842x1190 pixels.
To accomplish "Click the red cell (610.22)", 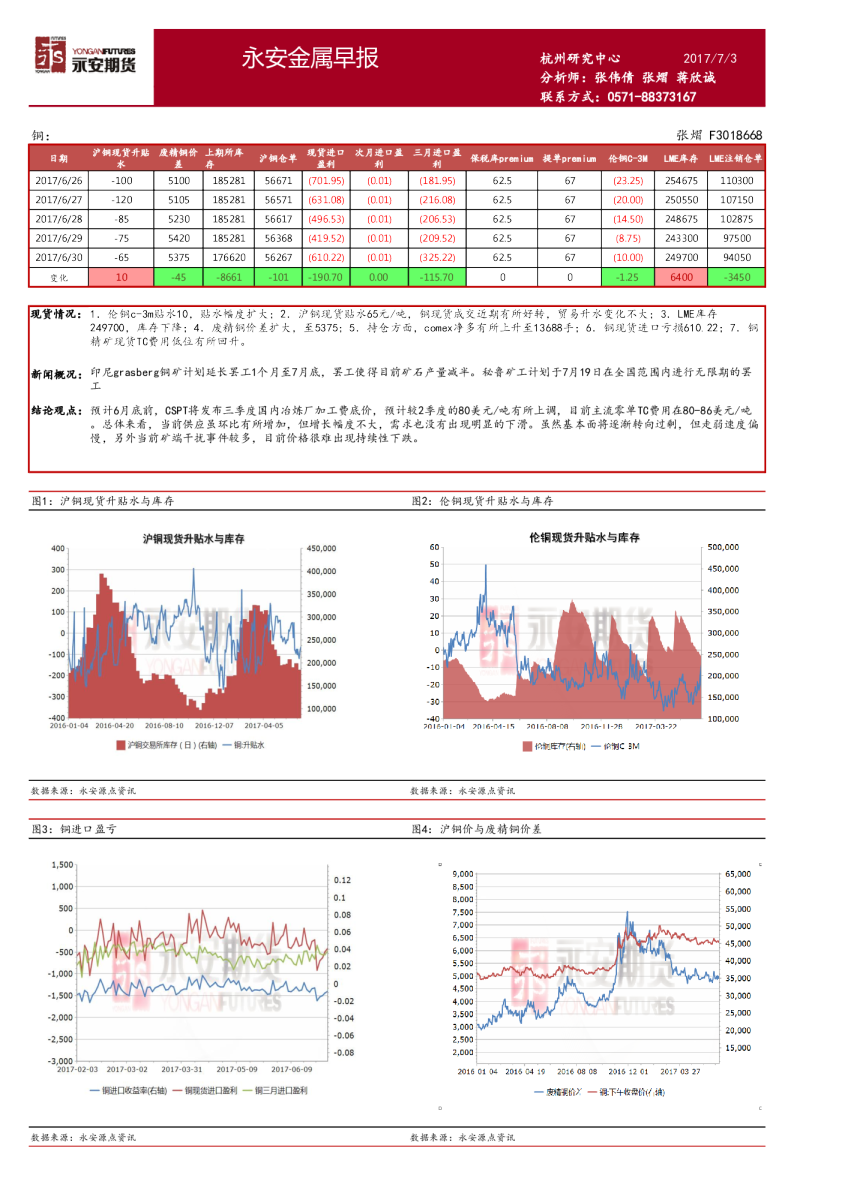I will pos(326,257).
